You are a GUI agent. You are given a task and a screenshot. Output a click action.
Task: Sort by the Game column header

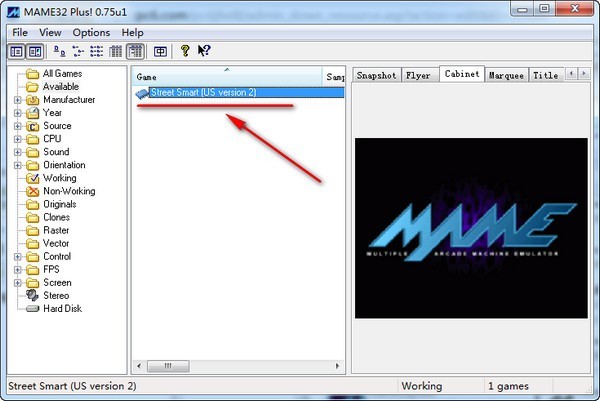227,77
